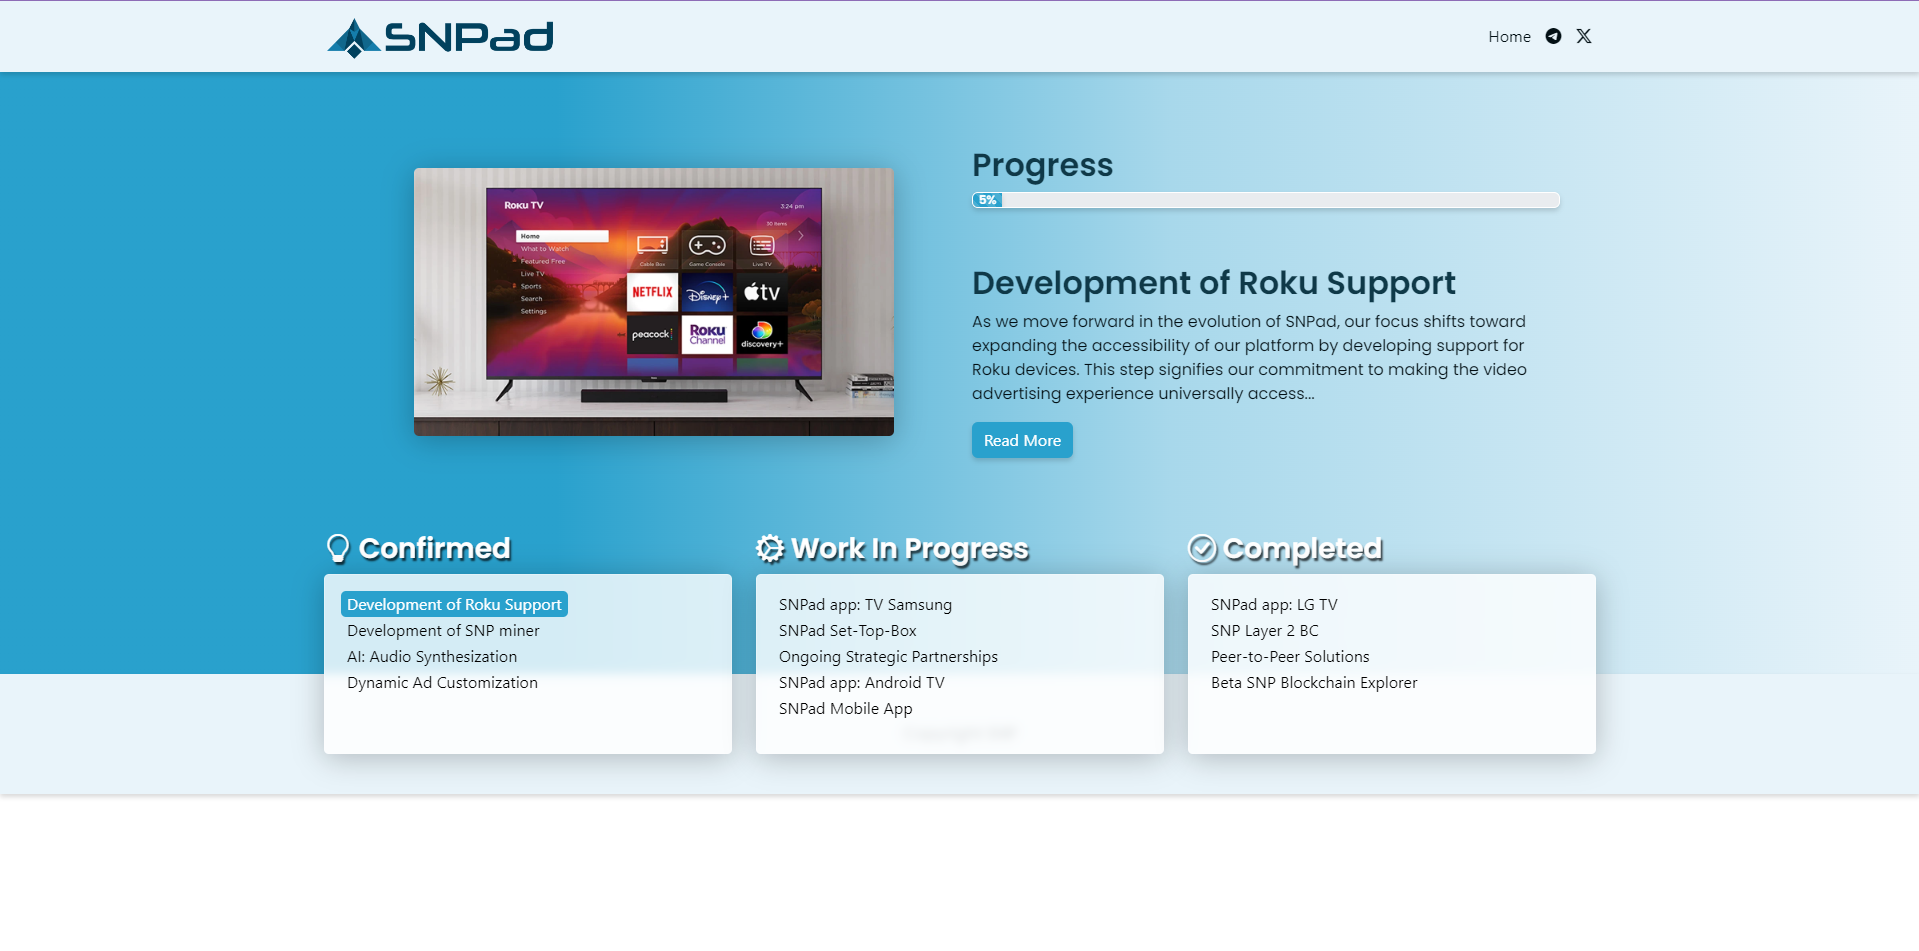Select SNP Layer 2 BC item
Screen dimensions: 1919x951
1264,631
